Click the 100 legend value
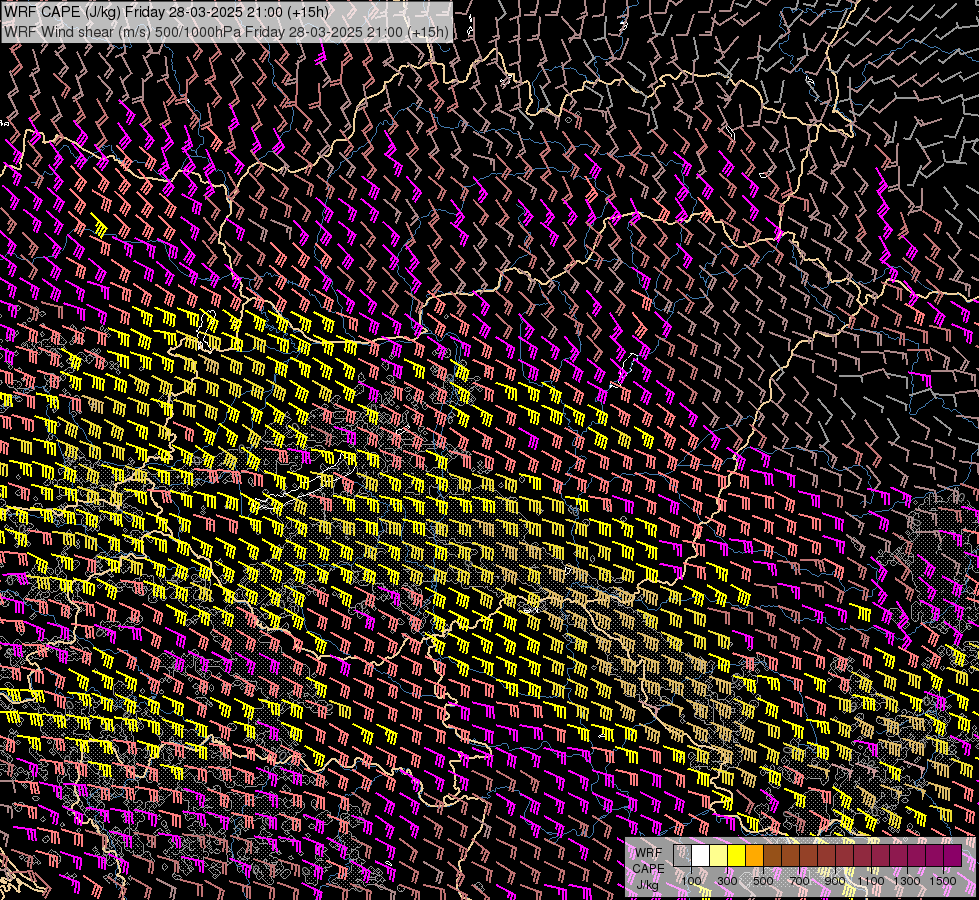This screenshot has height=900, width=979. [691, 881]
